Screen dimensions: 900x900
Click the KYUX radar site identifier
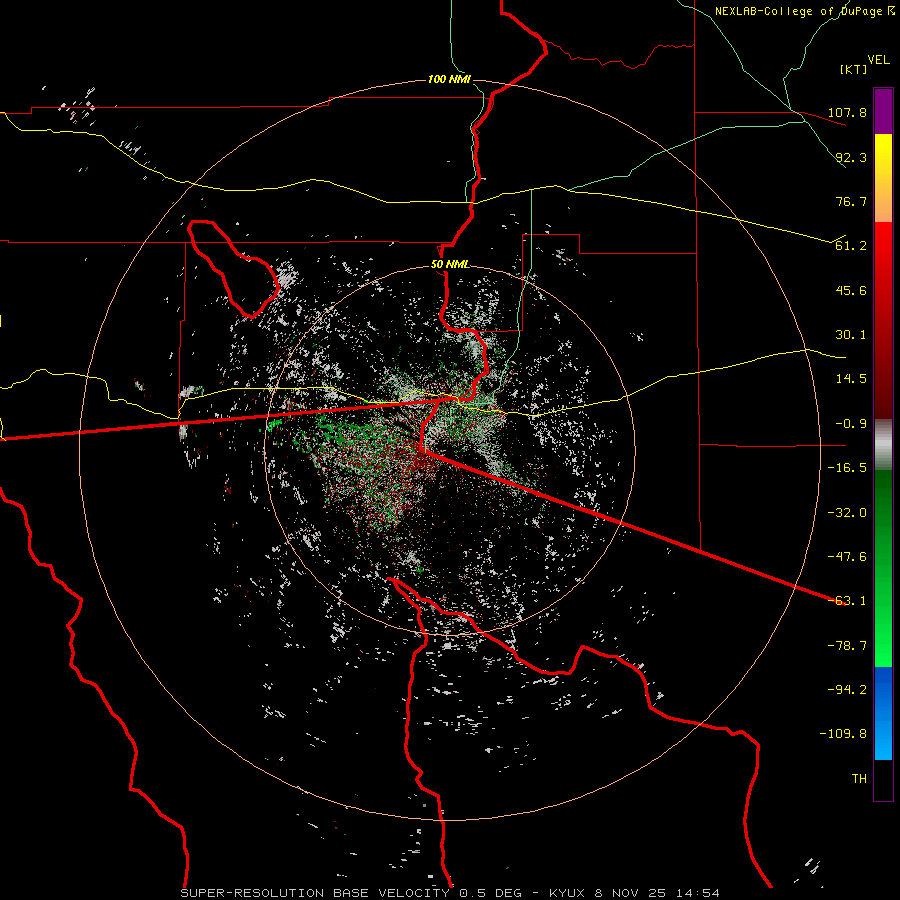coord(568,893)
